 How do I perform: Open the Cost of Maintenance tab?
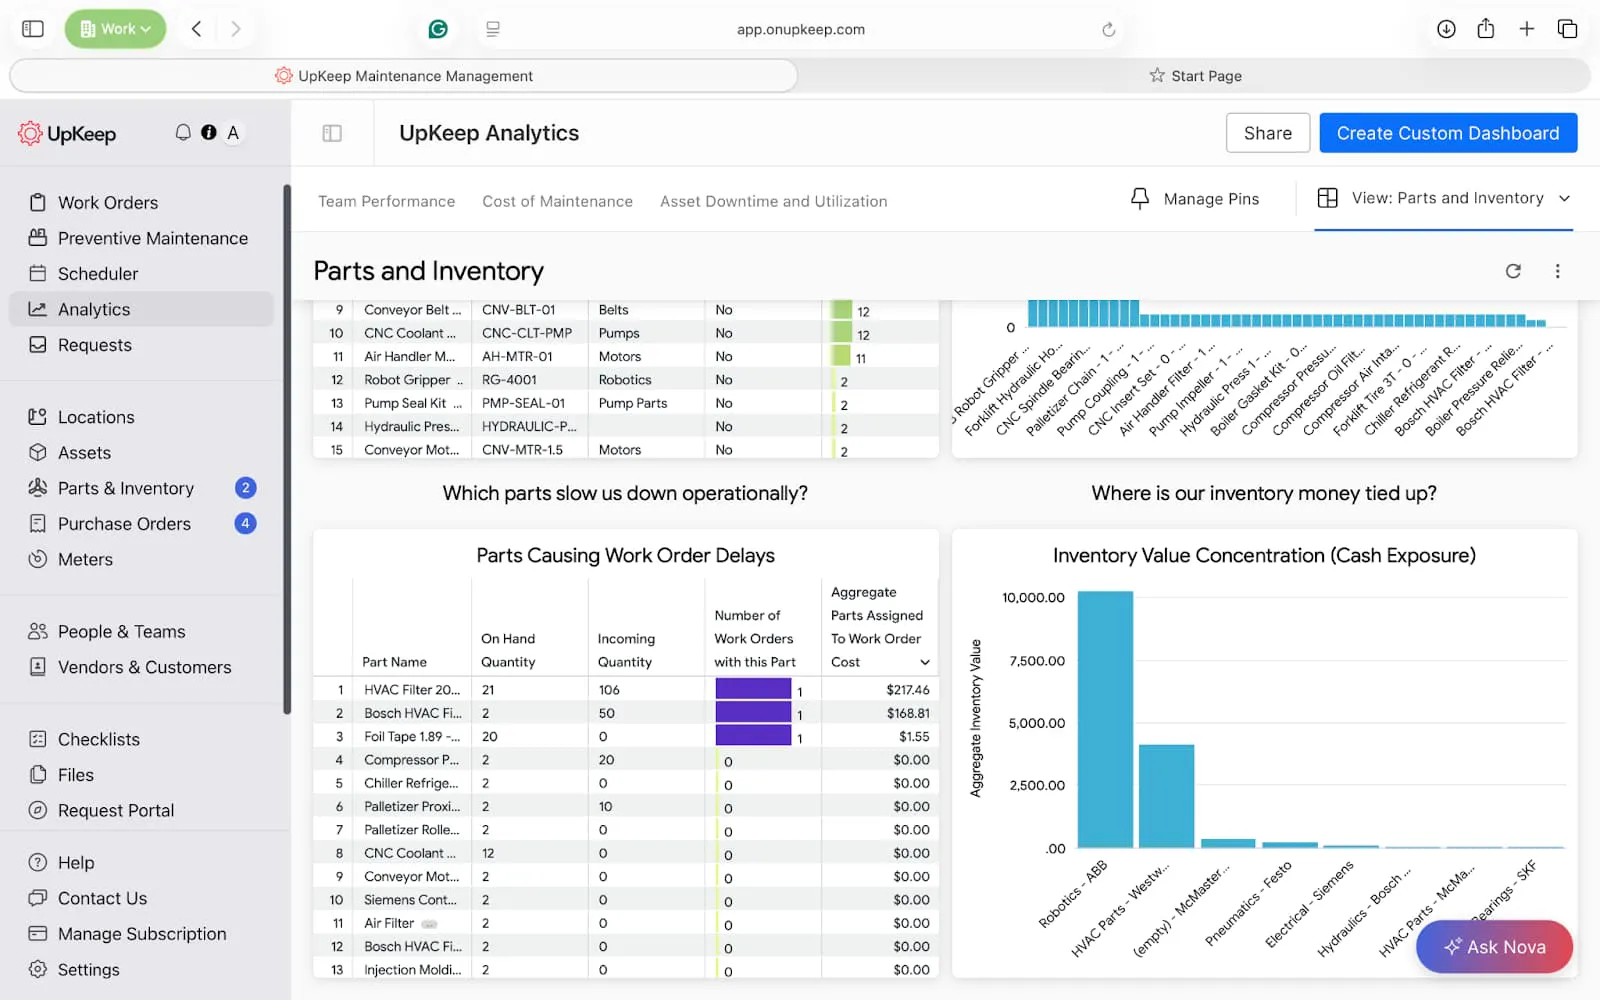[557, 201]
